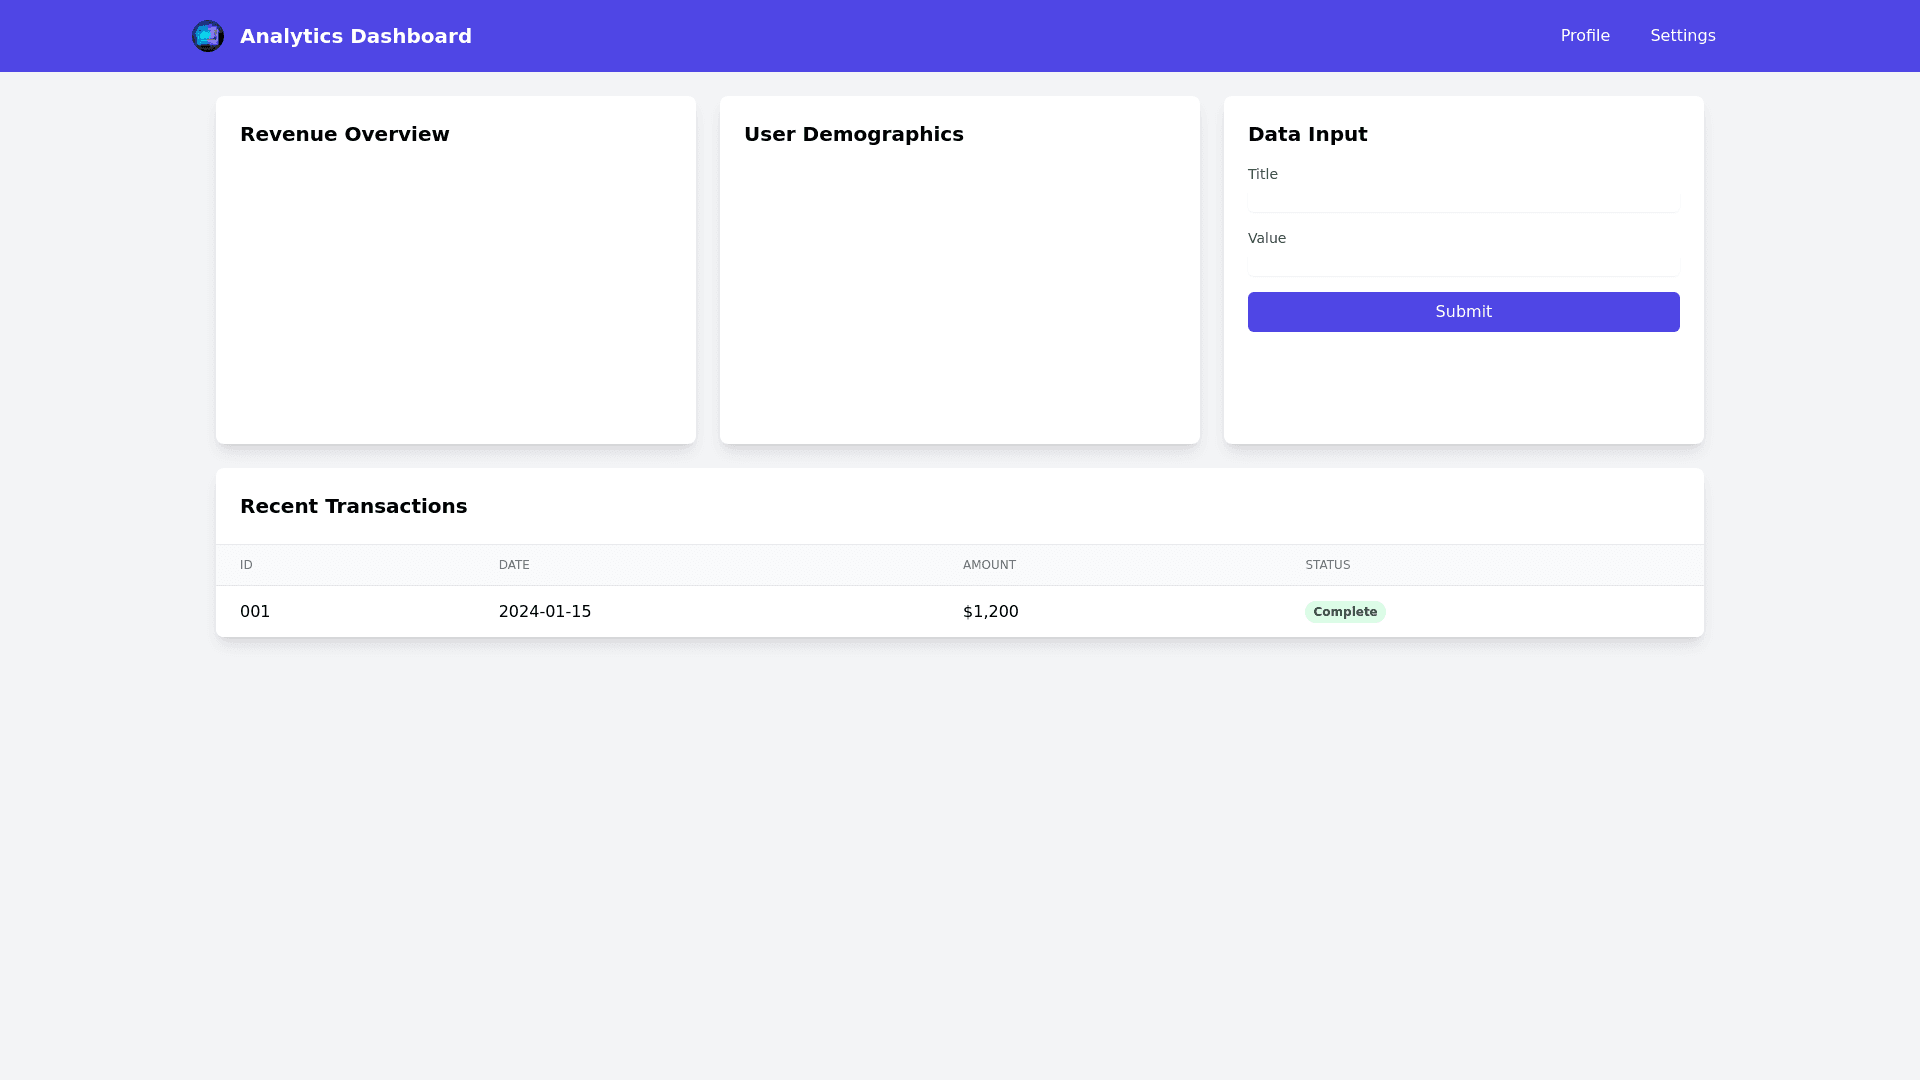Click the Complete status badge
1920x1080 pixels.
click(x=1344, y=611)
